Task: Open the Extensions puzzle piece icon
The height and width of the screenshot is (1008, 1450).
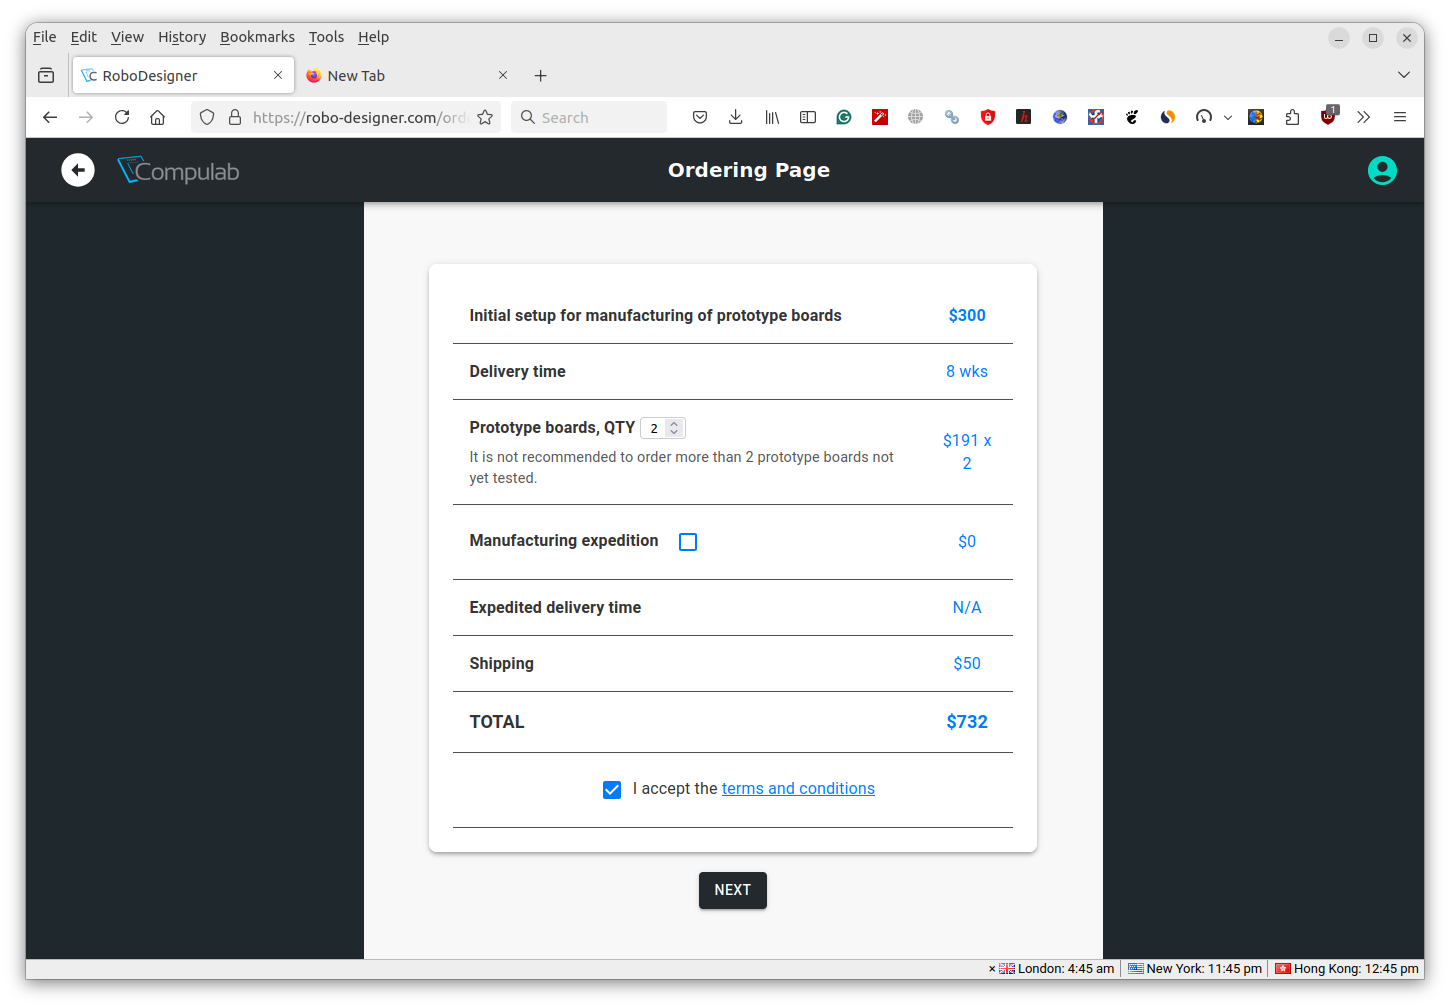Action: pos(1292,117)
